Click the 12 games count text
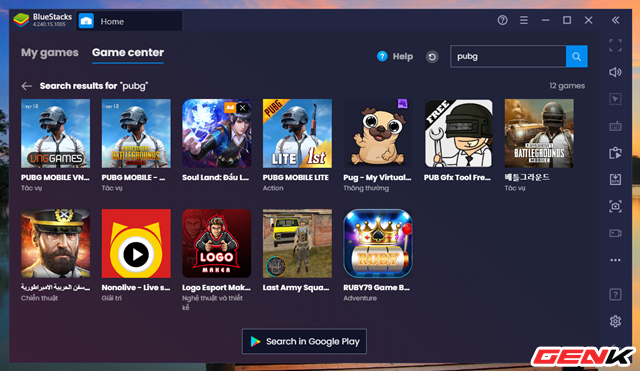The width and height of the screenshot is (640, 371). pyautogui.click(x=567, y=86)
